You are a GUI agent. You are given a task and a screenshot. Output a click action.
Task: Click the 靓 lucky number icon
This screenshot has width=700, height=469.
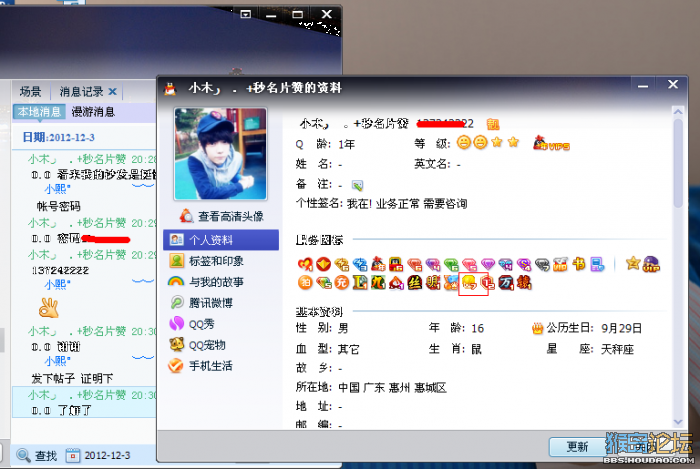(493, 124)
